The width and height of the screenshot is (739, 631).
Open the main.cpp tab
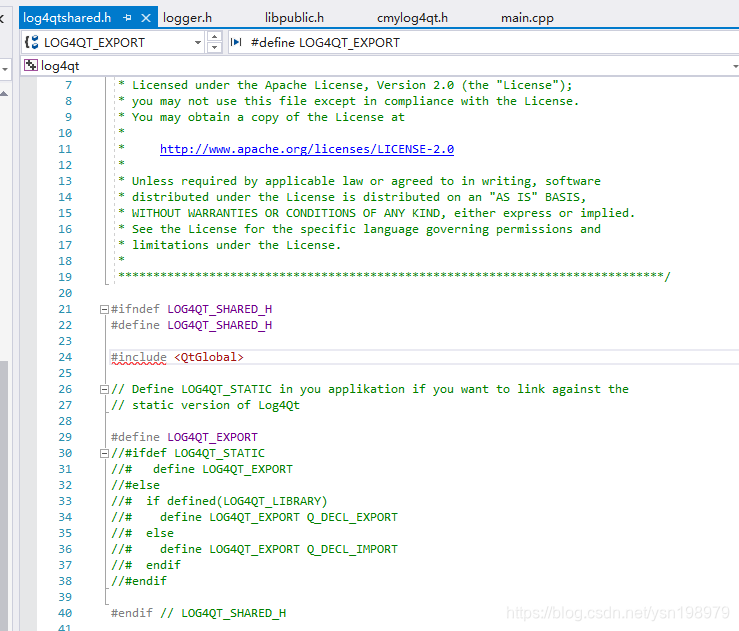527,18
